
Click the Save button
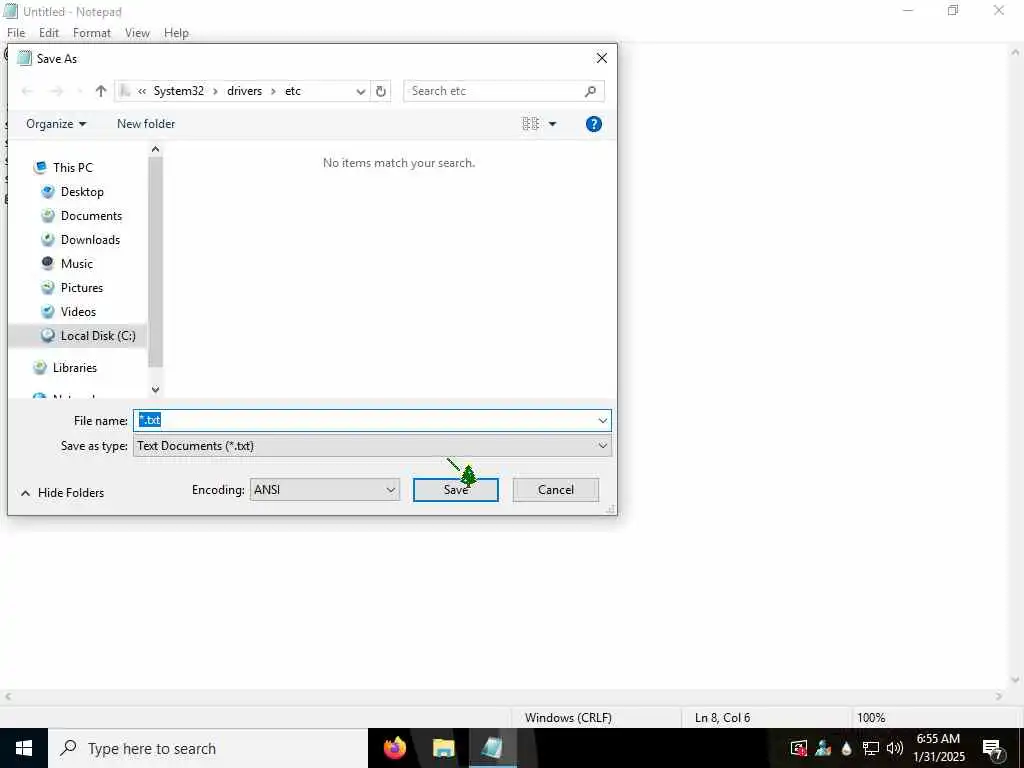point(456,490)
